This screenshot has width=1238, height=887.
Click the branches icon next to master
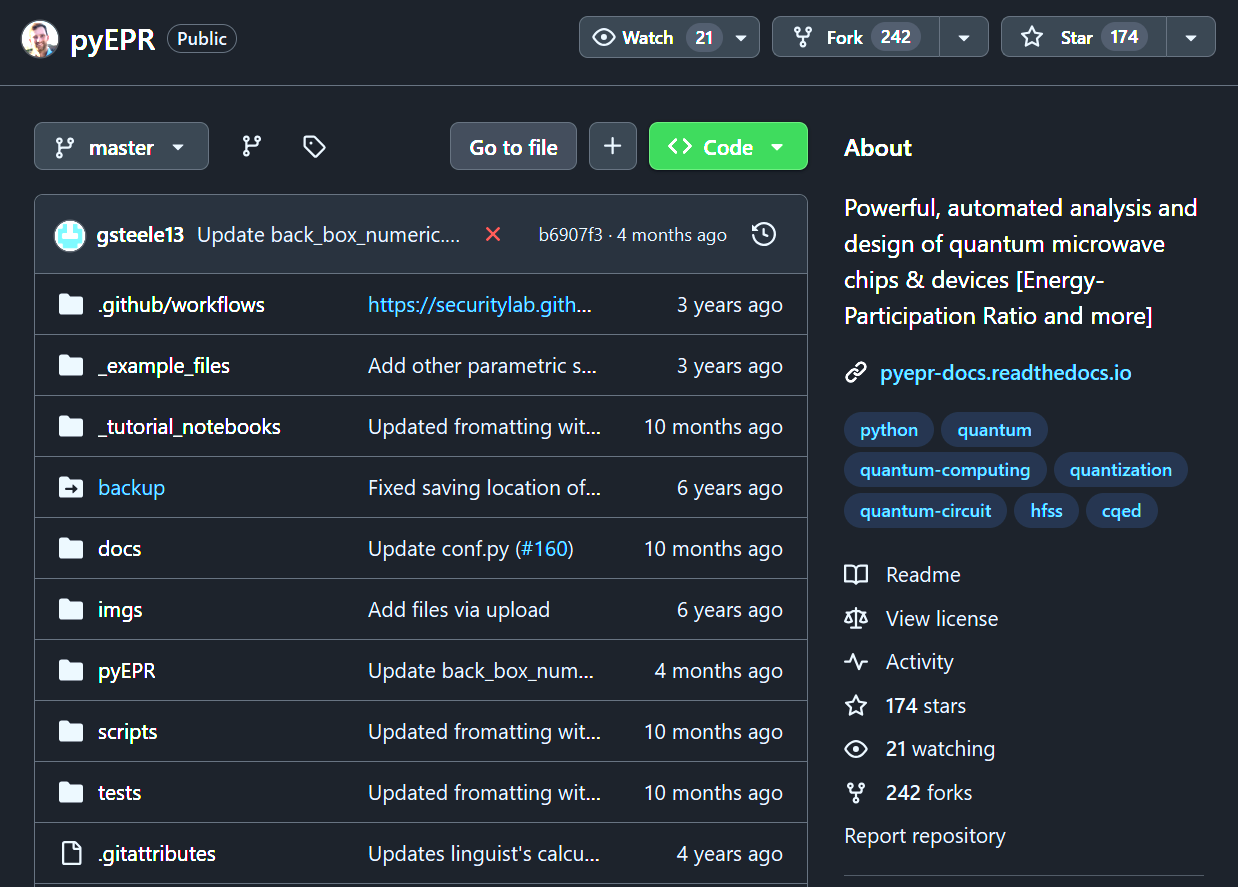(x=251, y=146)
